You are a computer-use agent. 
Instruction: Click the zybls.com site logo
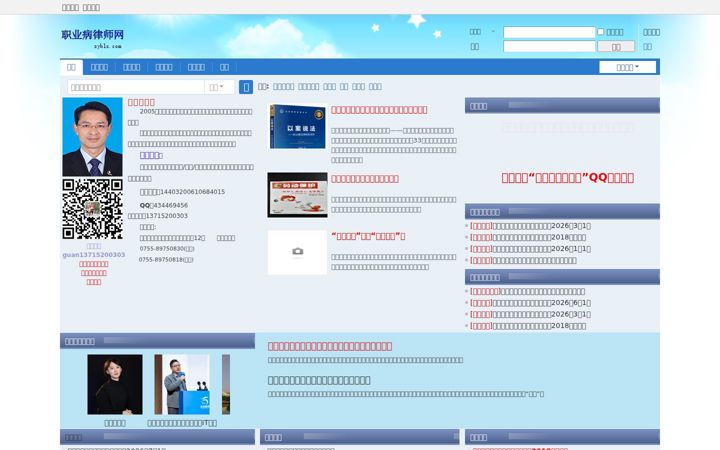point(92,39)
